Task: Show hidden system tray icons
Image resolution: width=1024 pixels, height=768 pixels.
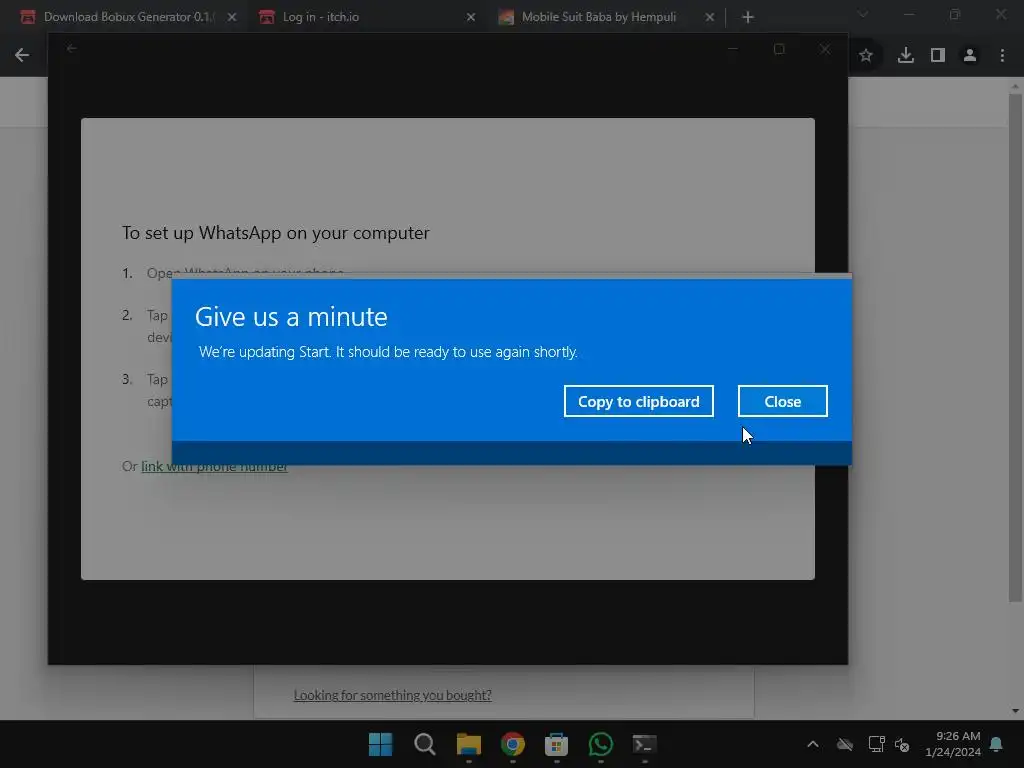Action: (813, 744)
